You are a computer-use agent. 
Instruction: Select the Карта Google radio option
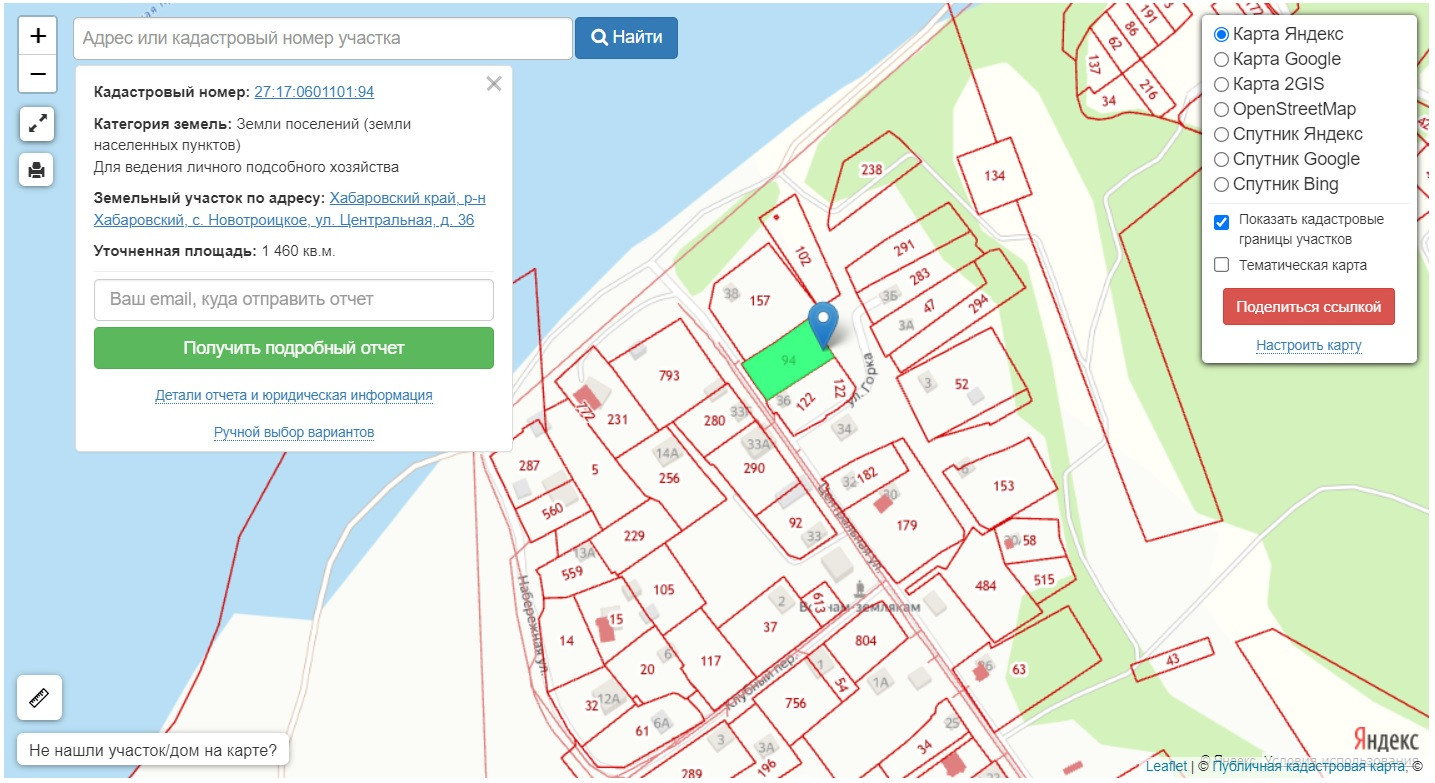1221,59
